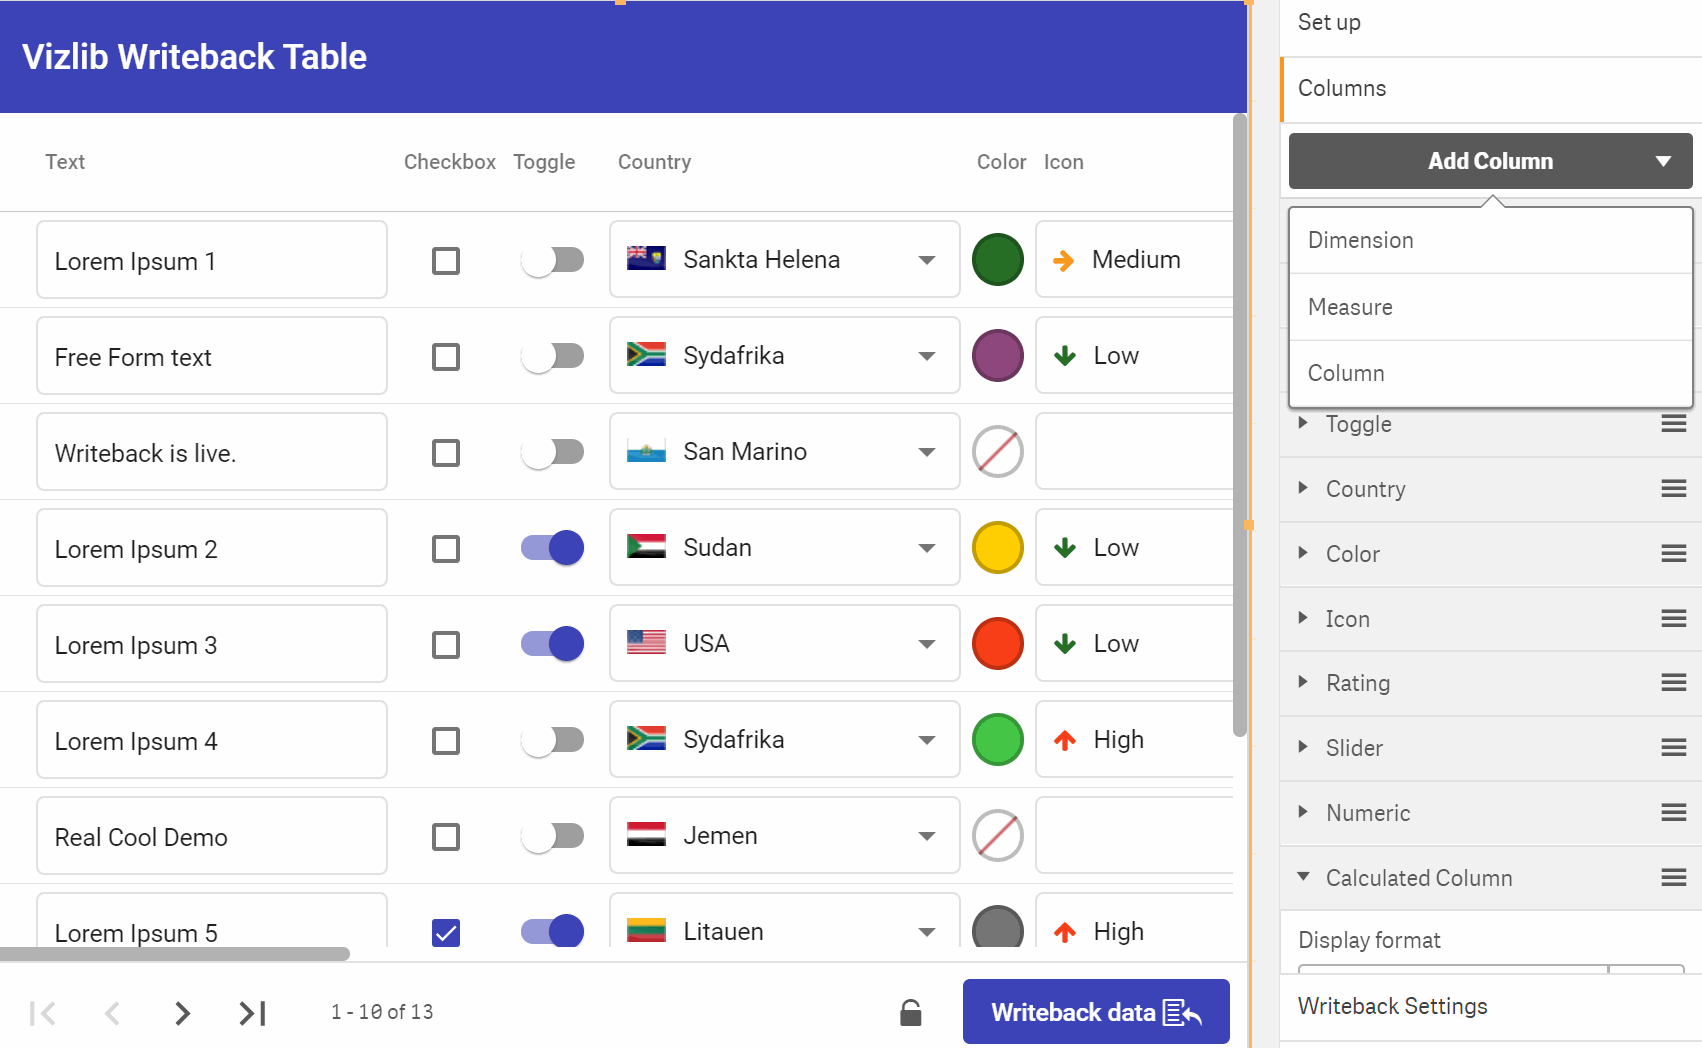Open USA country dropdown

coord(785,644)
